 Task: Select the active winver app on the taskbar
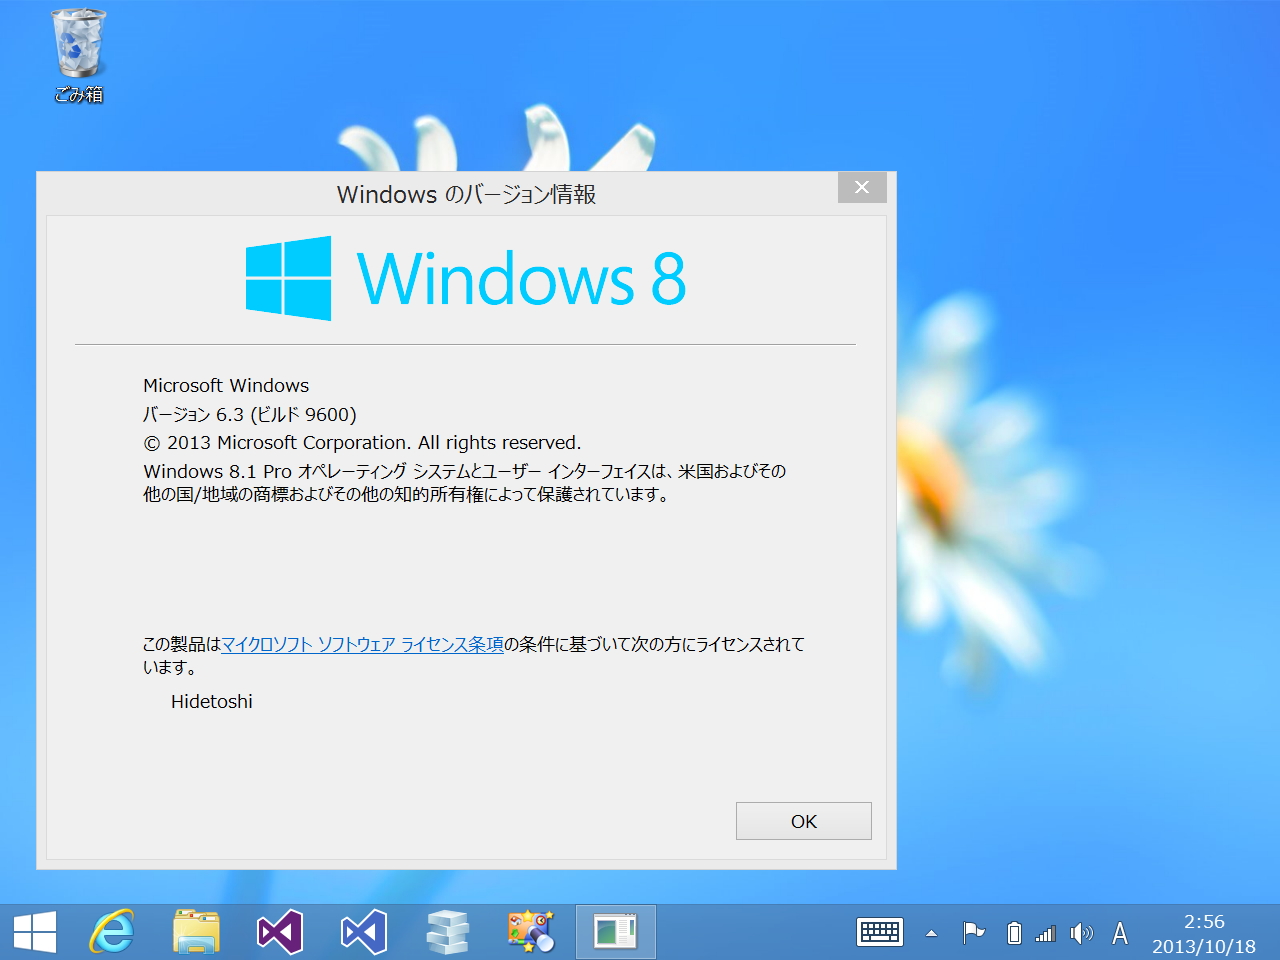[x=615, y=931]
